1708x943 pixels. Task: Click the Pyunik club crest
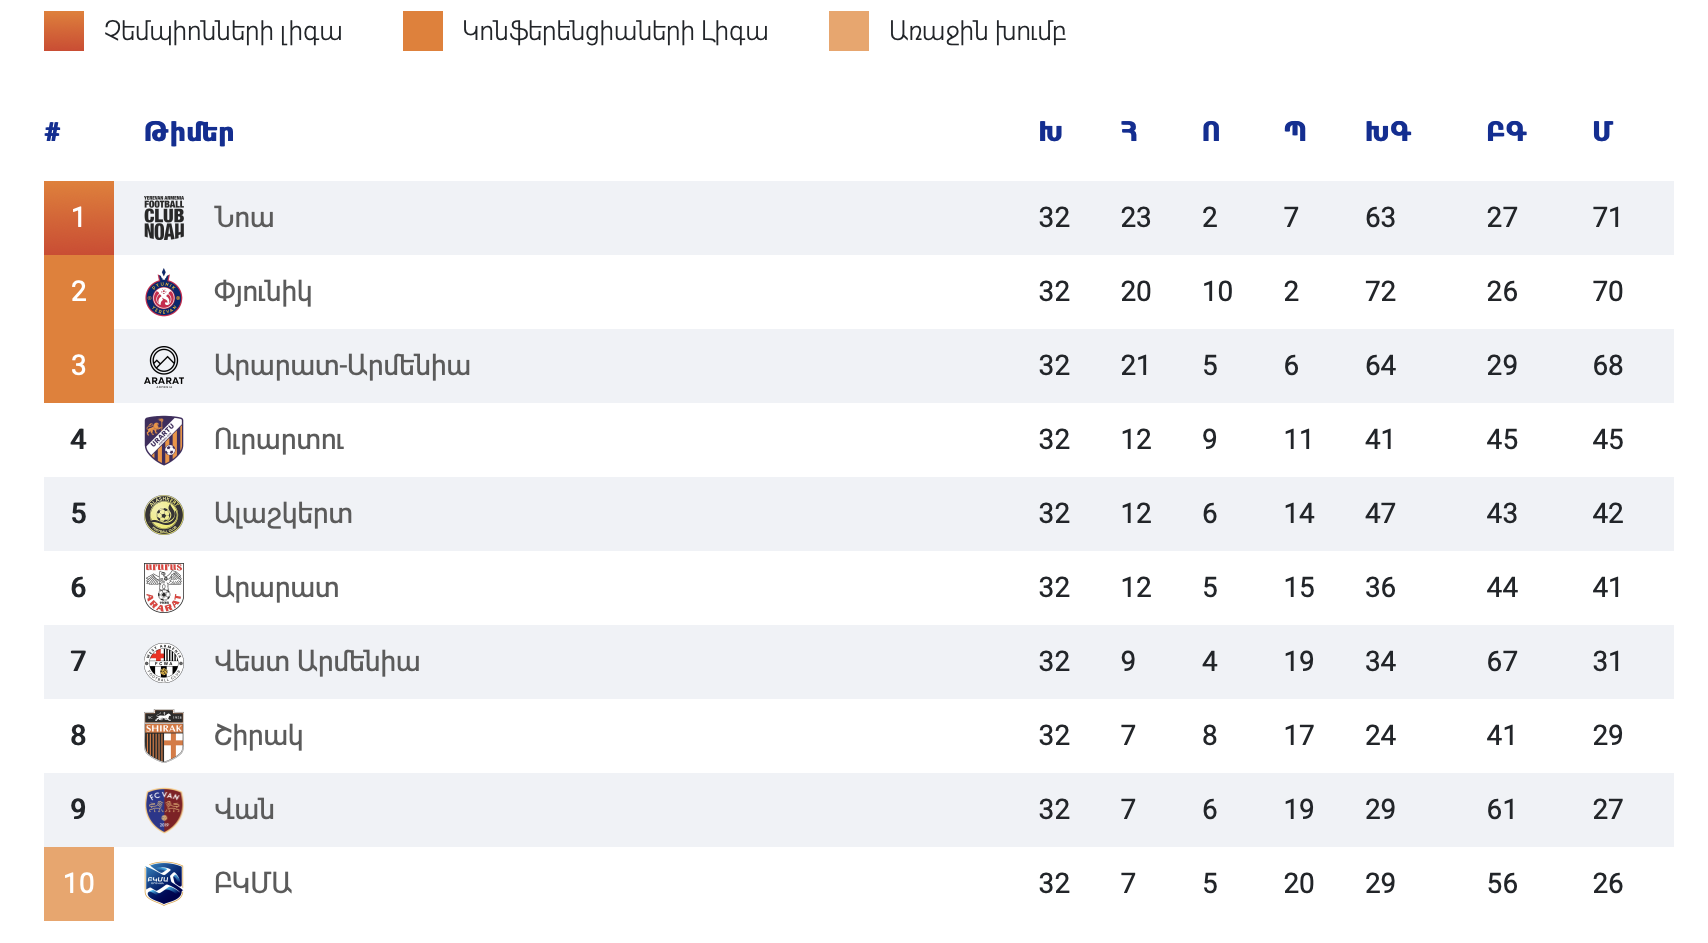point(164,292)
